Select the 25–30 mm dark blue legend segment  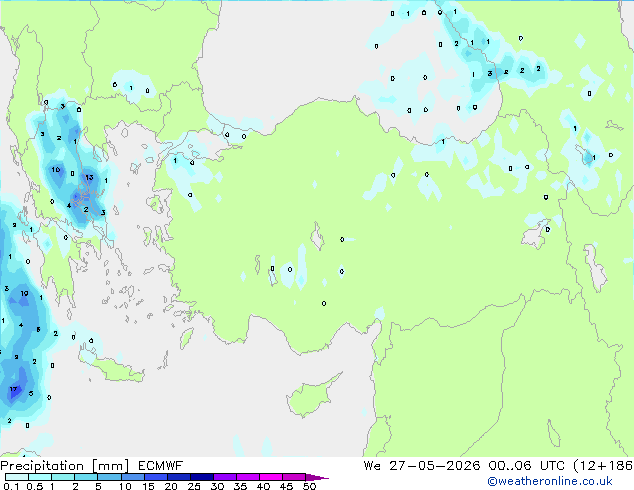pos(201,477)
